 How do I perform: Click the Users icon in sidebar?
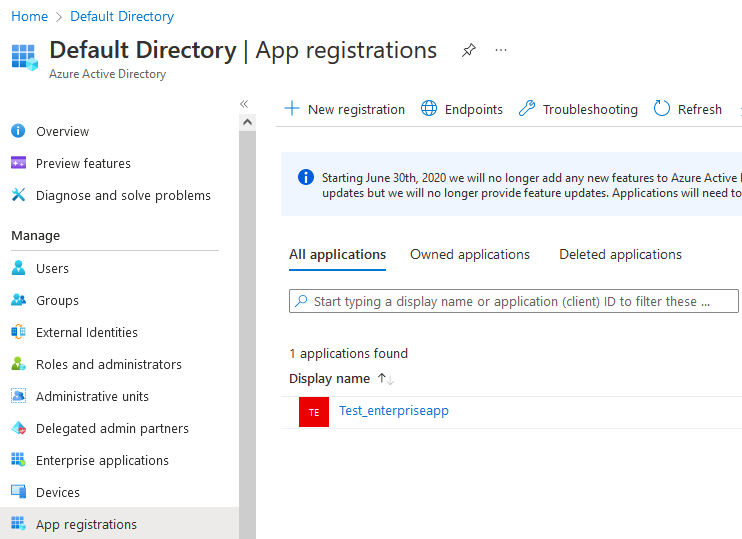pos(18,268)
